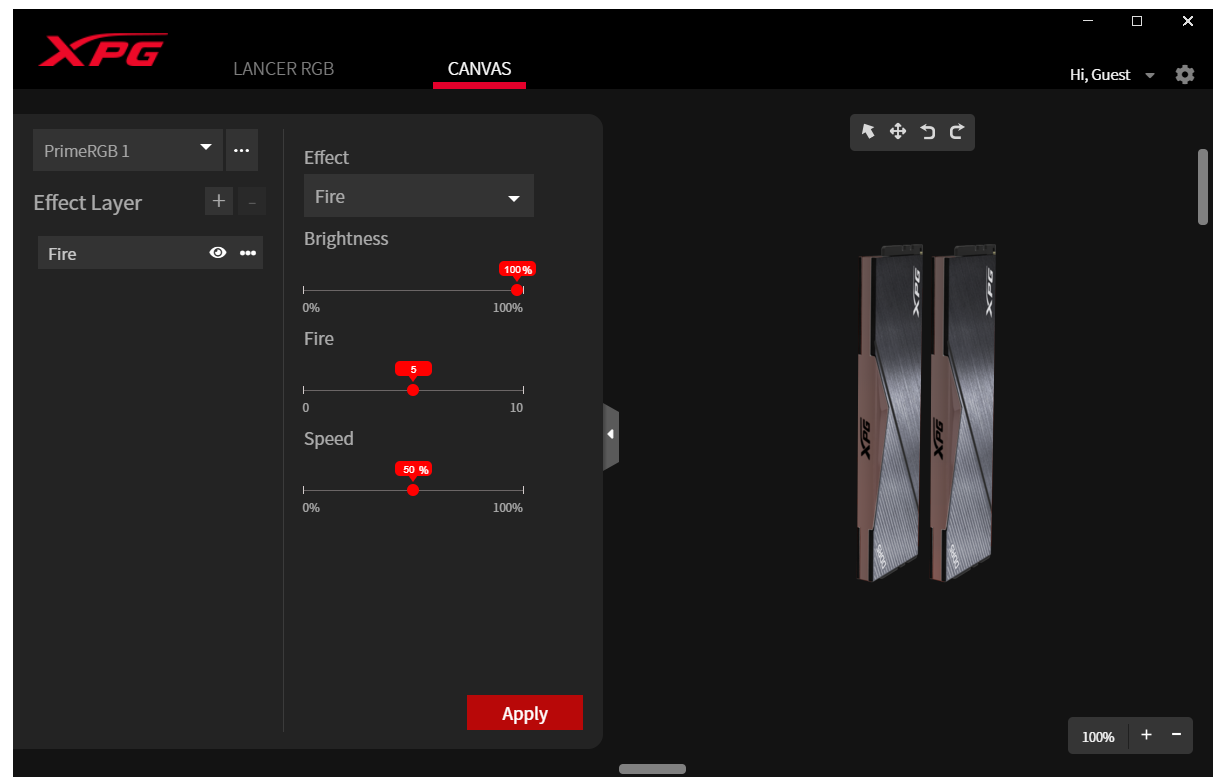Maximize the XPG window
This screenshot has height=782, width=1227.
[x=1137, y=21]
